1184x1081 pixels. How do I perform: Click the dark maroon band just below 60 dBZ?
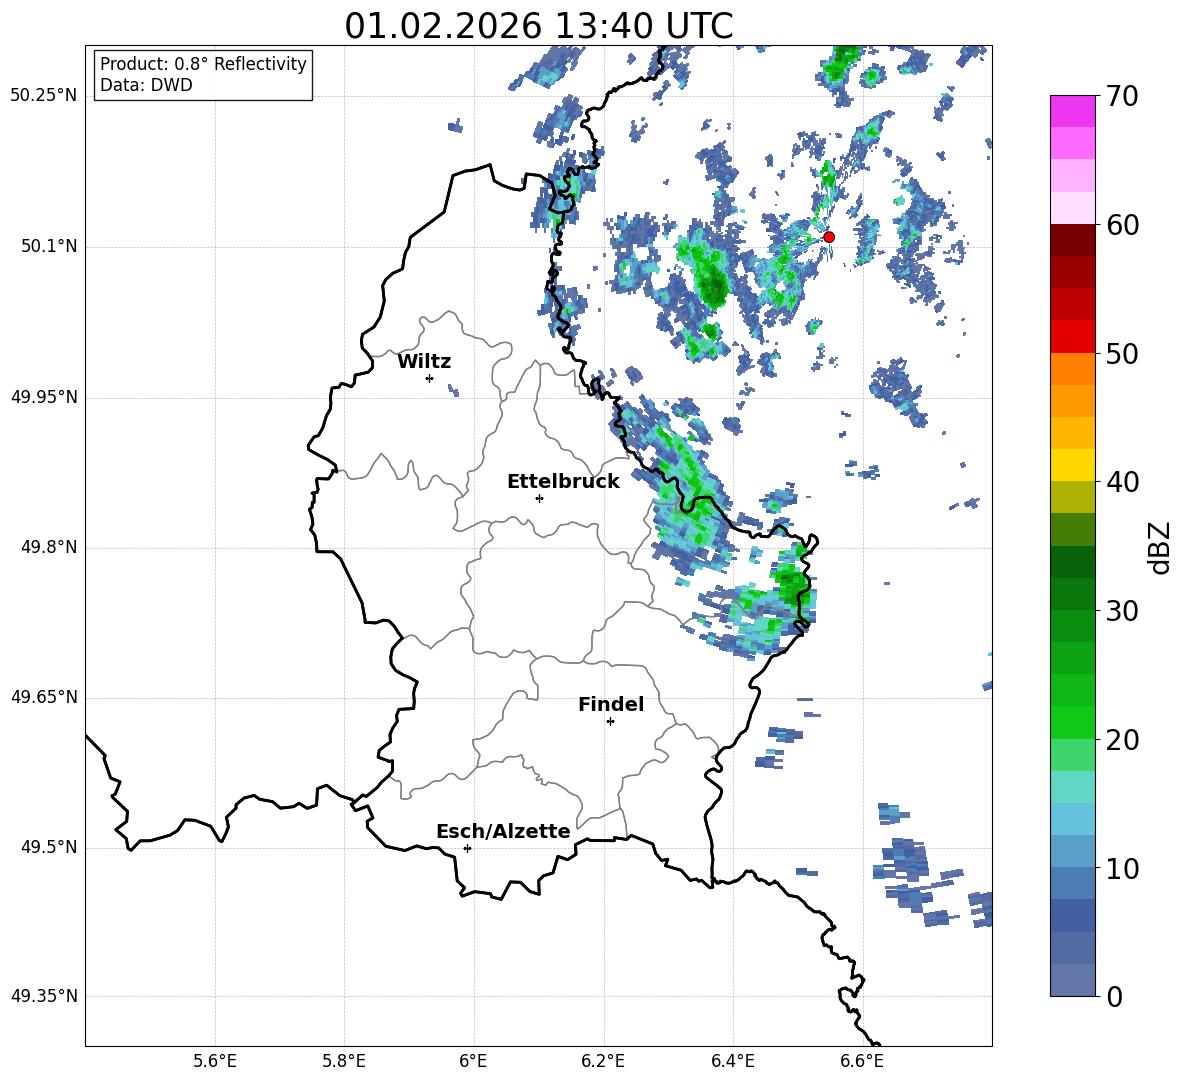click(x=1072, y=240)
